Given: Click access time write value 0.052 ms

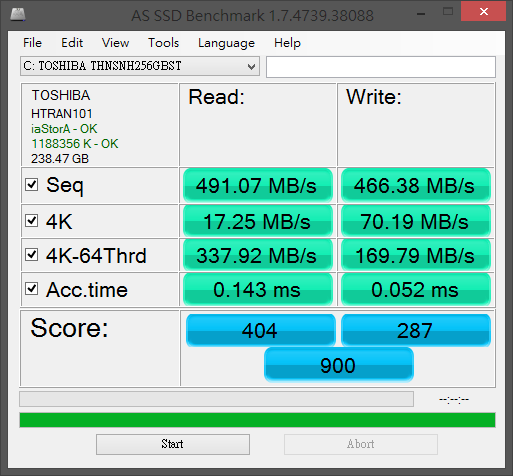Looking at the screenshot, I should [x=416, y=289].
